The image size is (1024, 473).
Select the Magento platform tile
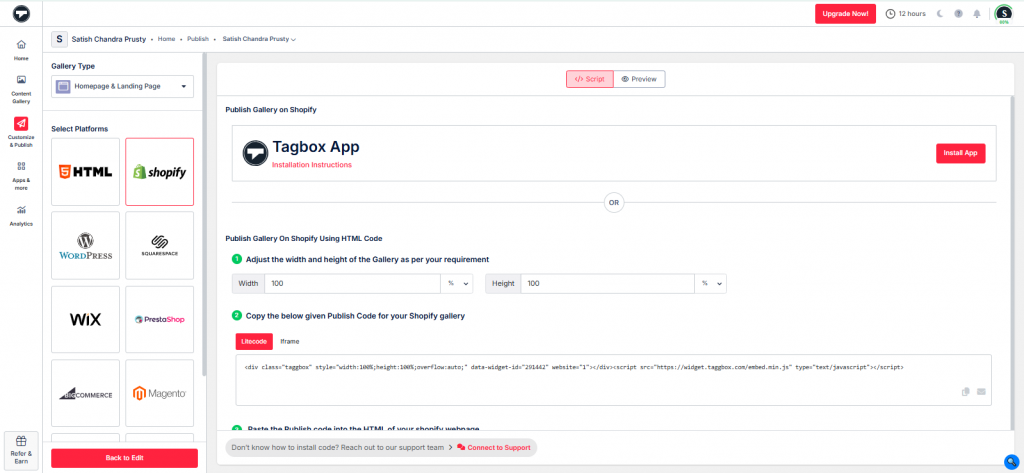tap(159, 393)
